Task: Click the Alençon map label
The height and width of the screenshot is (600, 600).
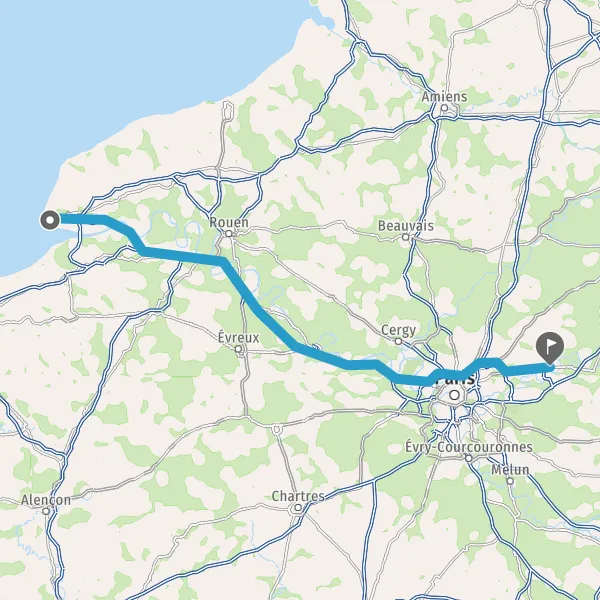Action: 46,500
